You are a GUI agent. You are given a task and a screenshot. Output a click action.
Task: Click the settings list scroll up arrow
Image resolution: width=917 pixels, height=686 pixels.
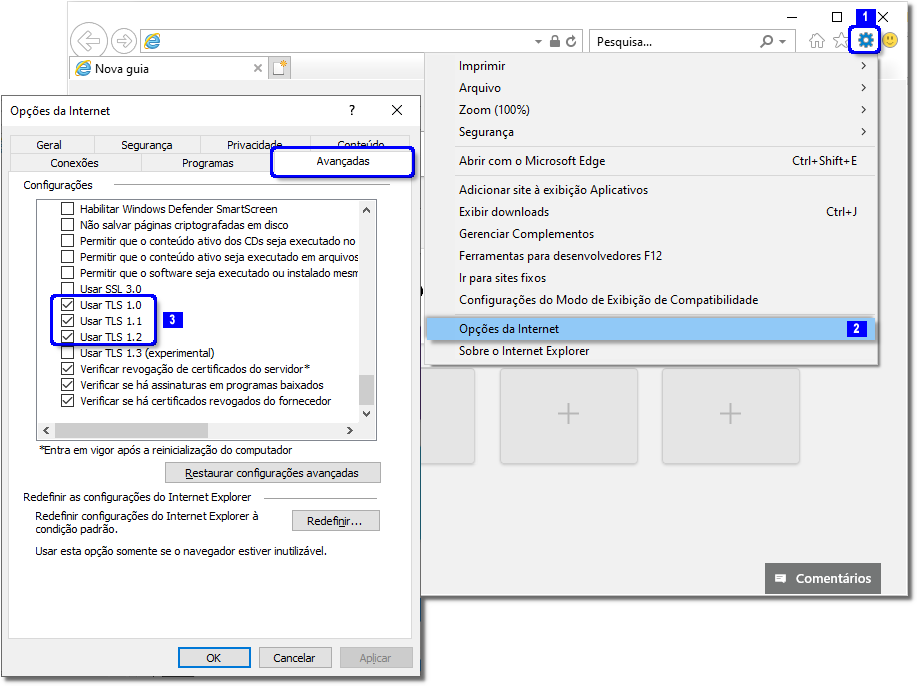(367, 210)
